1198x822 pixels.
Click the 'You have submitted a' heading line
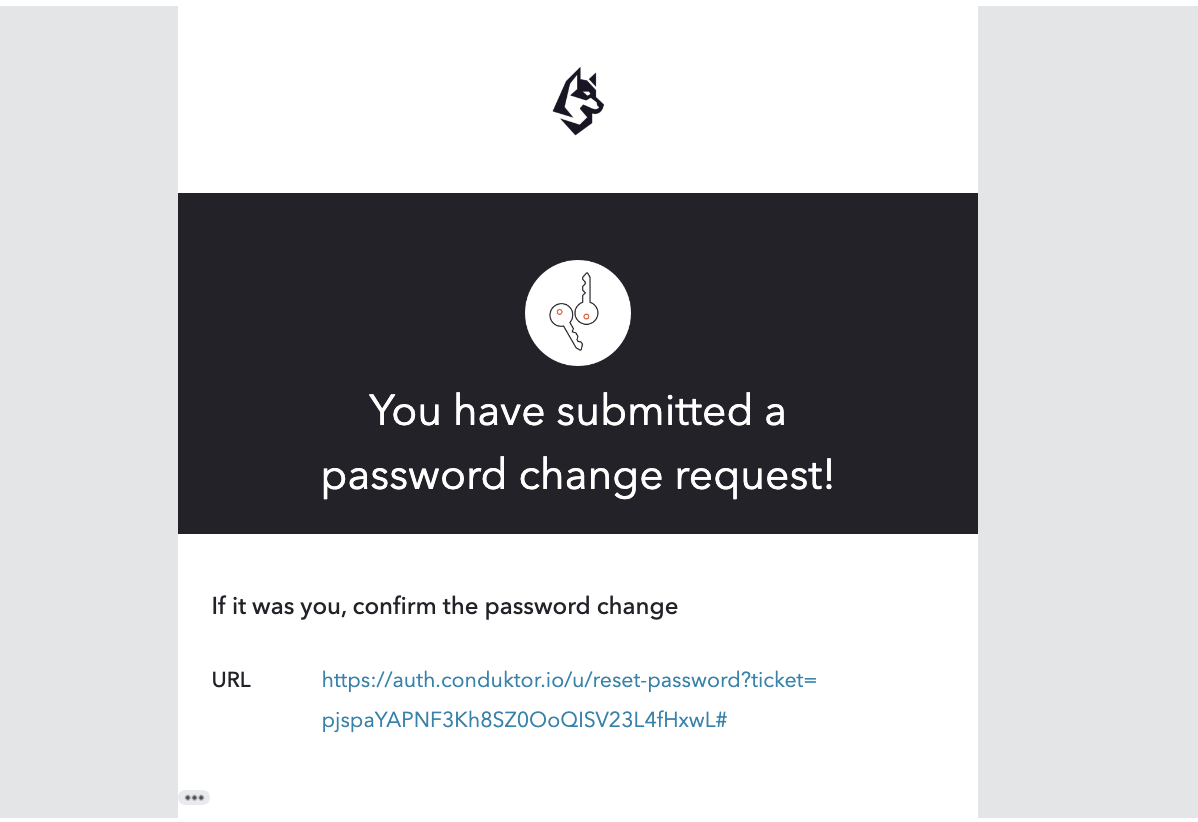coord(578,411)
